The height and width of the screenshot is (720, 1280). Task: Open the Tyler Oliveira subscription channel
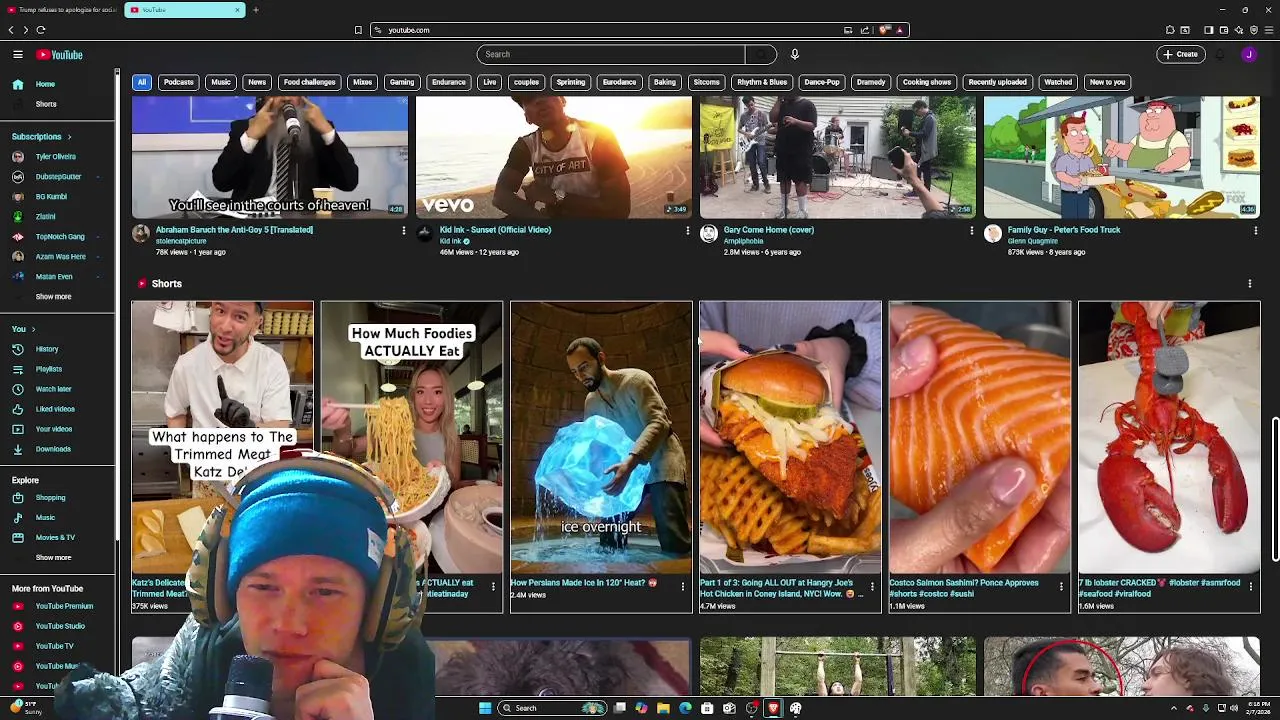[58, 156]
